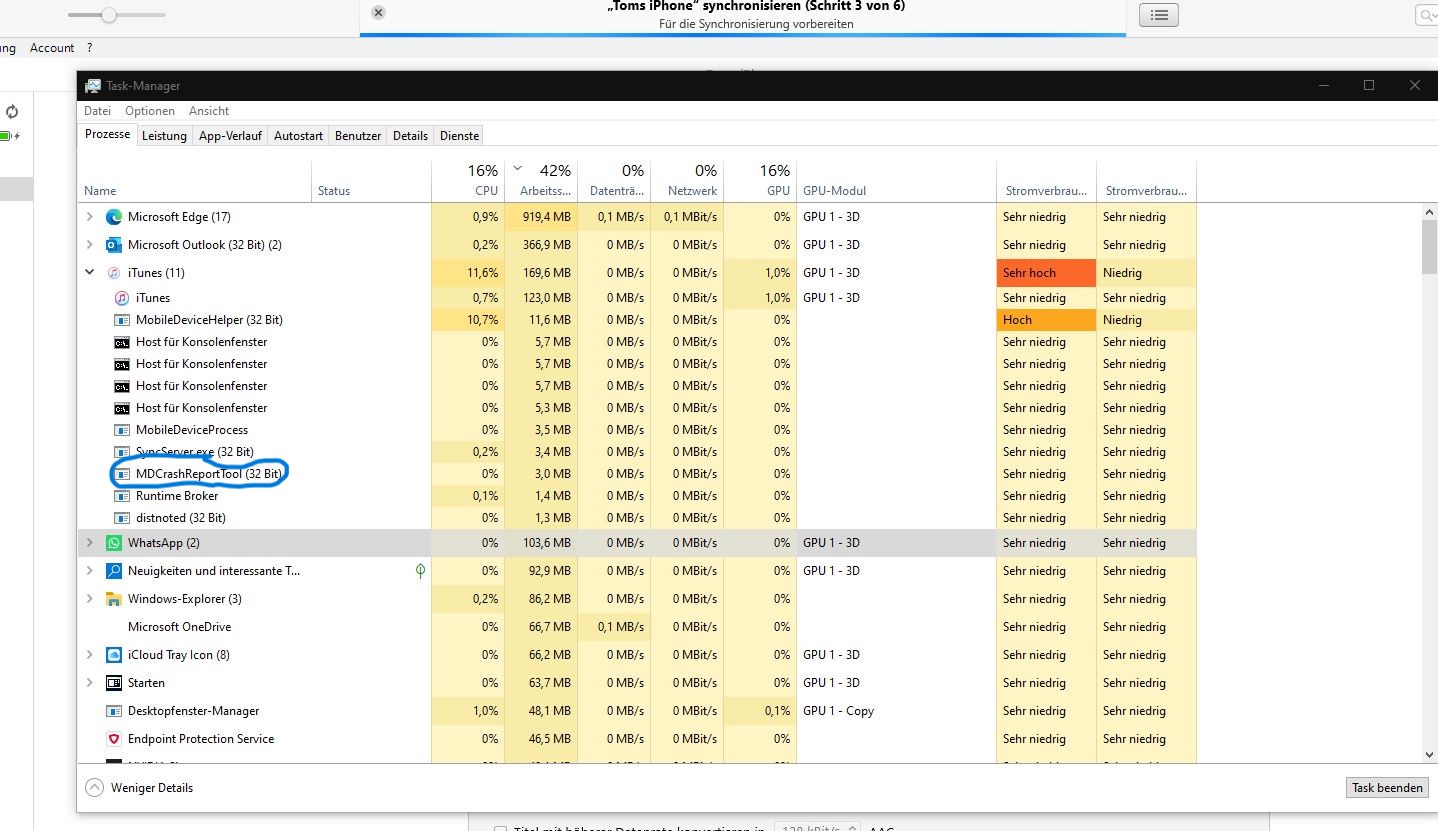Expand the Starten process group
1438x831 pixels.
[x=90, y=683]
